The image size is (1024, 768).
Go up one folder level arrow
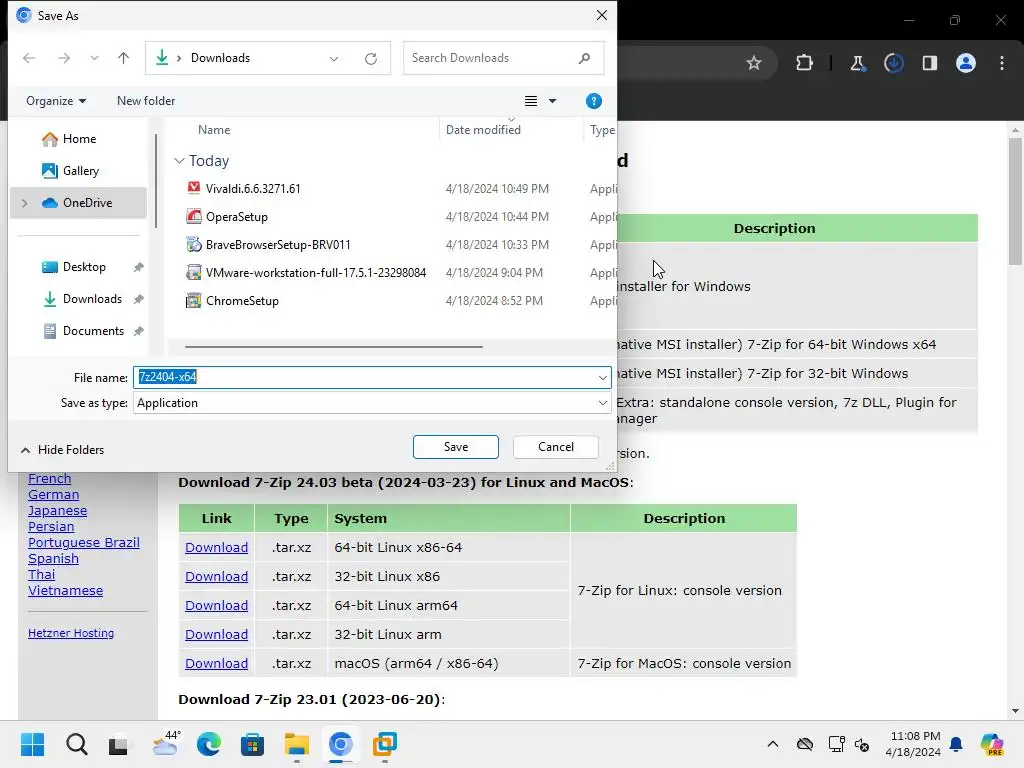point(123,58)
